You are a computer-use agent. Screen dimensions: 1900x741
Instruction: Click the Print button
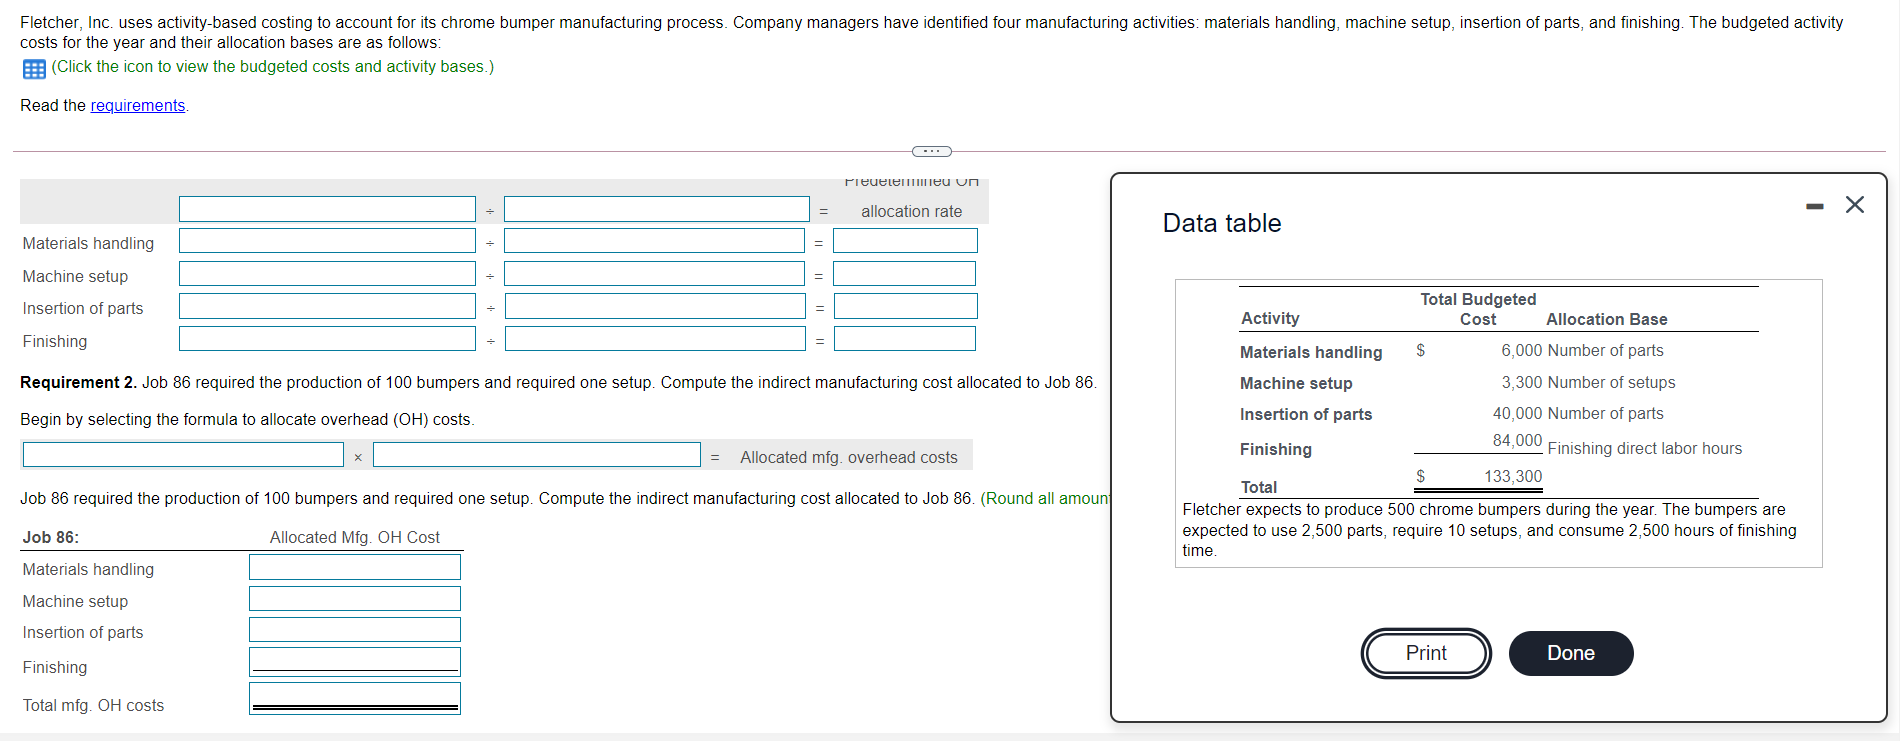point(1426,653)
